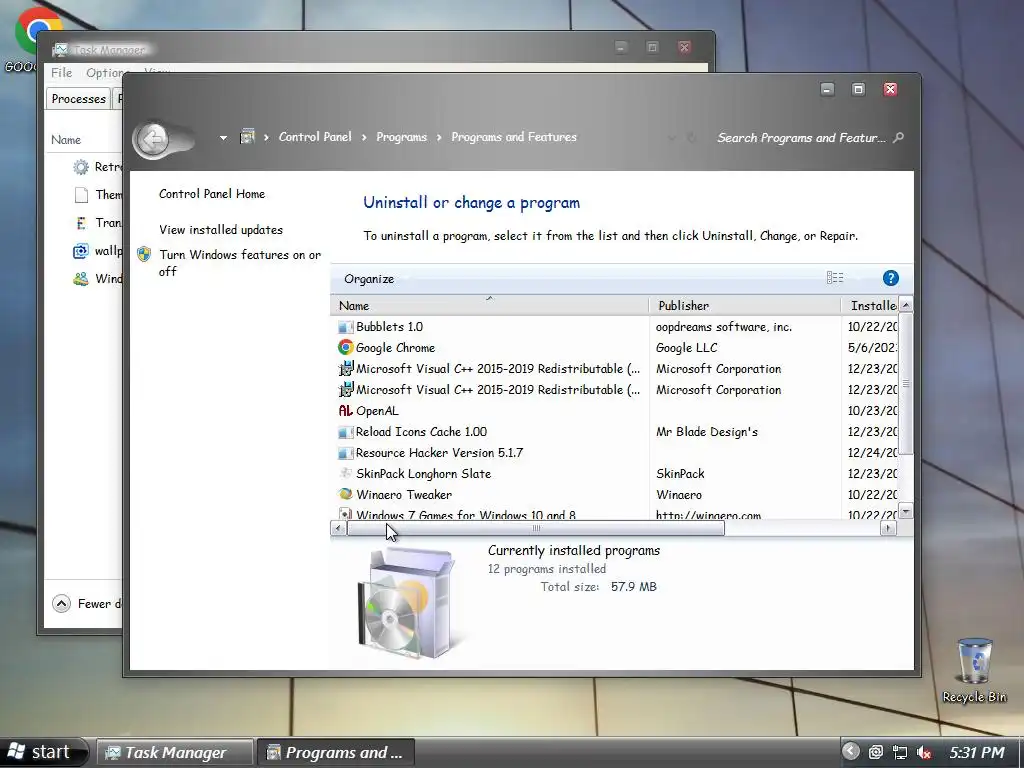The height and width of the screenshot is (768, 1024).
Task: Select Resource Hacker Version 5.1.7 entry
Action: coord(439,453)
